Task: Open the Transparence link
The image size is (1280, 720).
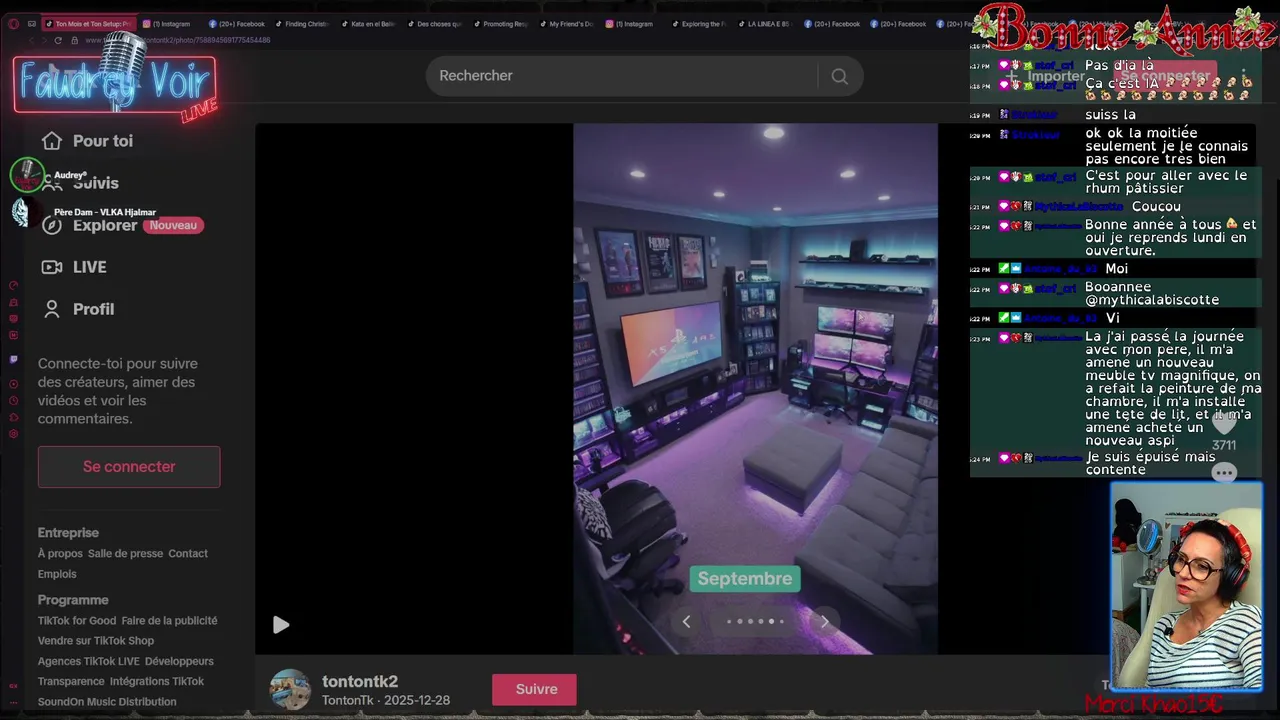Action: (71, 681)
